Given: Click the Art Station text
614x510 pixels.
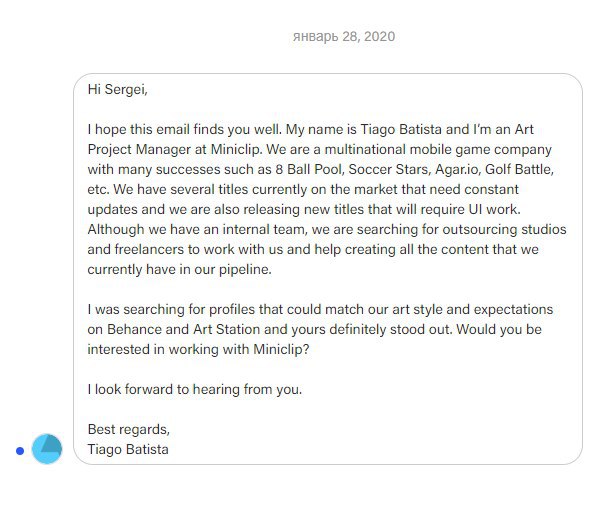Looking at the screenshot, I should [227, 329].
